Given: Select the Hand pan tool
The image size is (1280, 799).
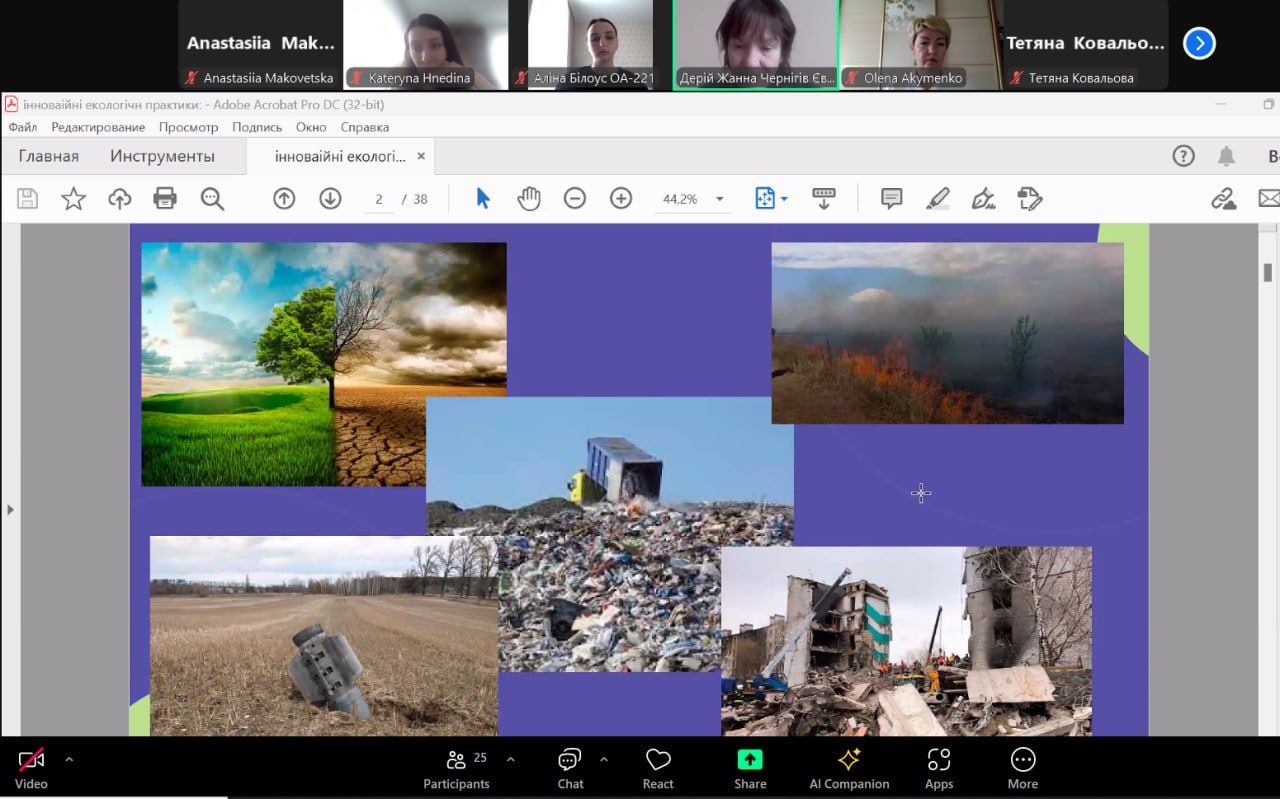Looking at the screenshot, I should point(528,199).
